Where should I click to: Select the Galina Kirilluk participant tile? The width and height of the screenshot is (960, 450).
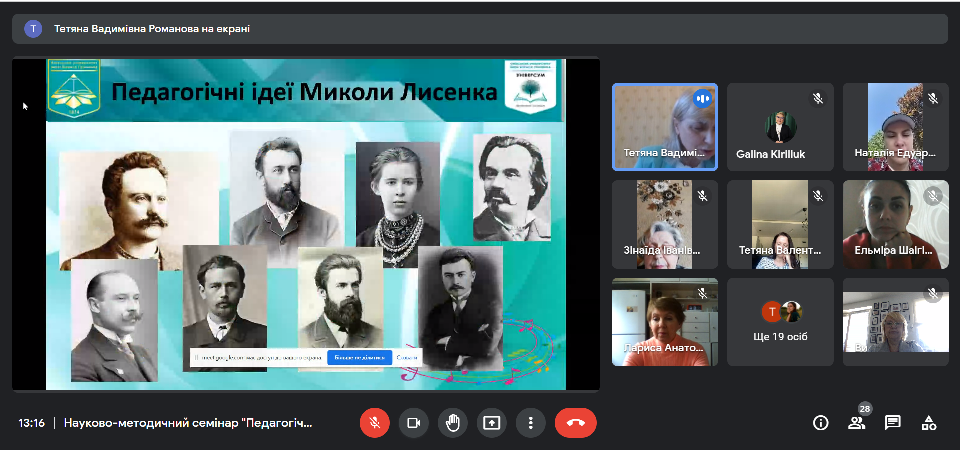(x=780, y=127)
